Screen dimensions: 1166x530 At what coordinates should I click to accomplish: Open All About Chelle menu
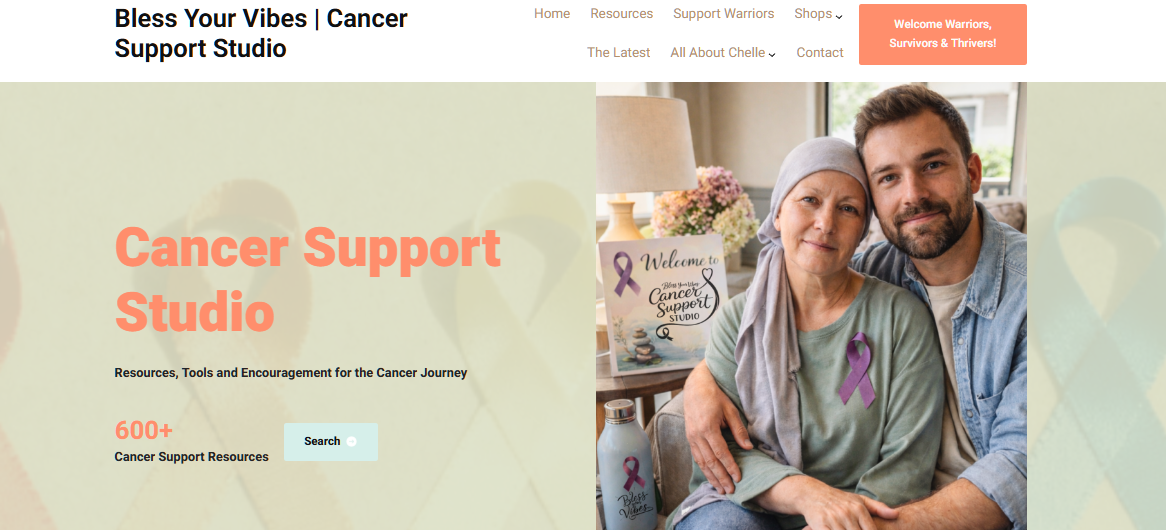pyautogui.click(x=718, y=53)
